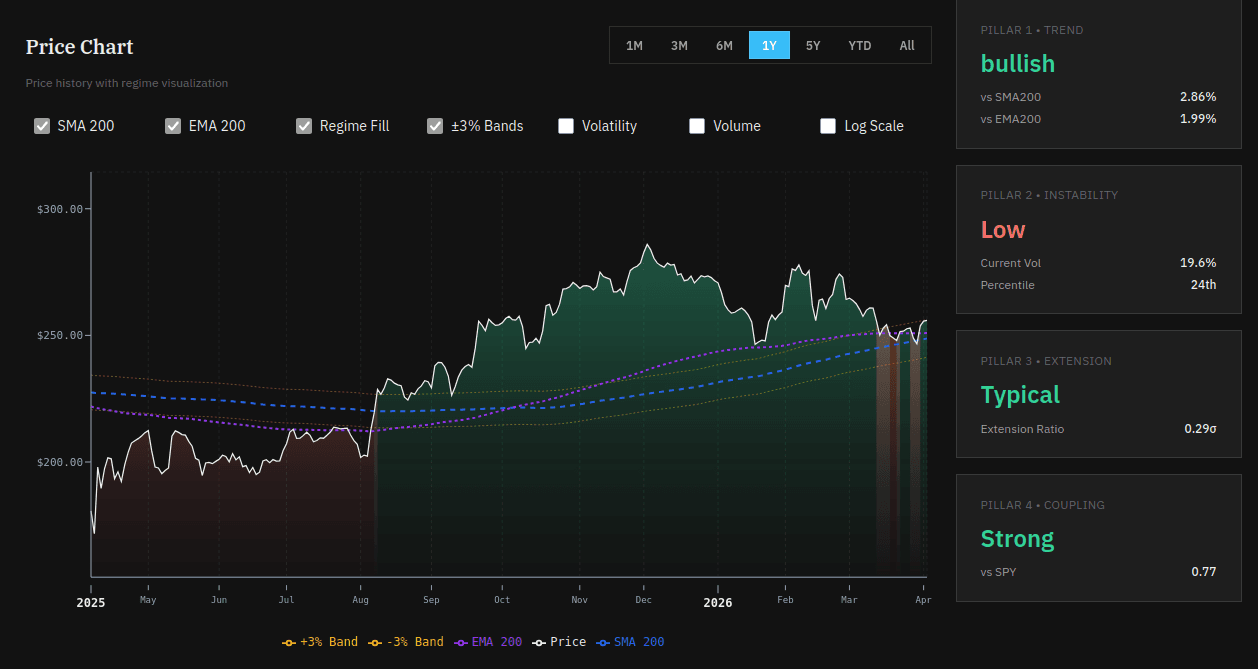The height and width of the screenshot is (669, 1258).
Task: Click the Strong coupling indicator in Pillar 4
Action: [1017, 538]
